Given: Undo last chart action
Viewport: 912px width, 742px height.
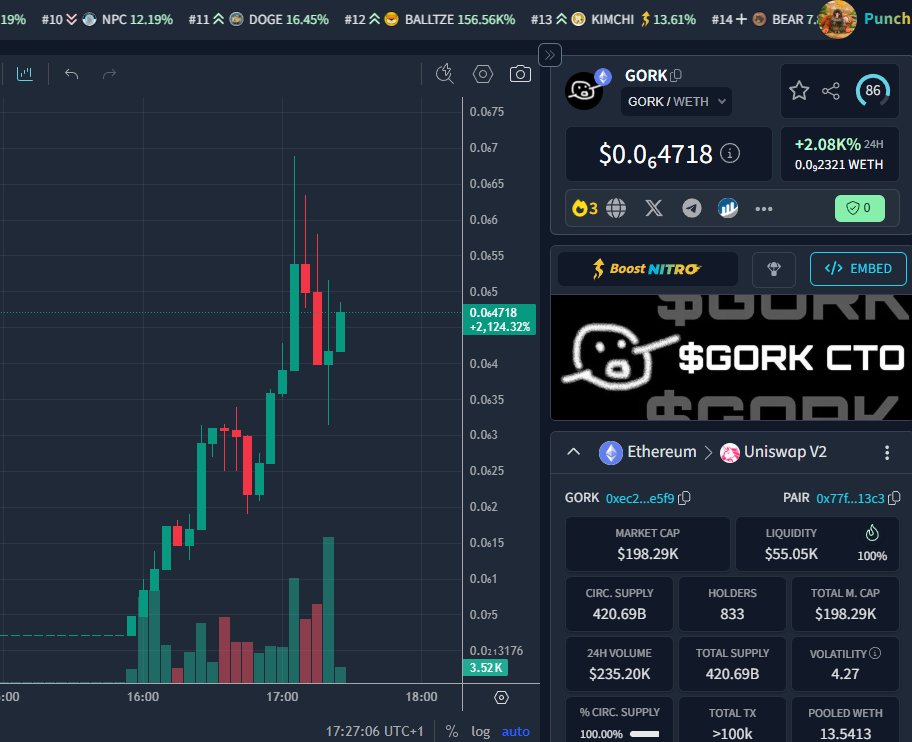Looking at the screenshot, I should [x=71, y=74].
